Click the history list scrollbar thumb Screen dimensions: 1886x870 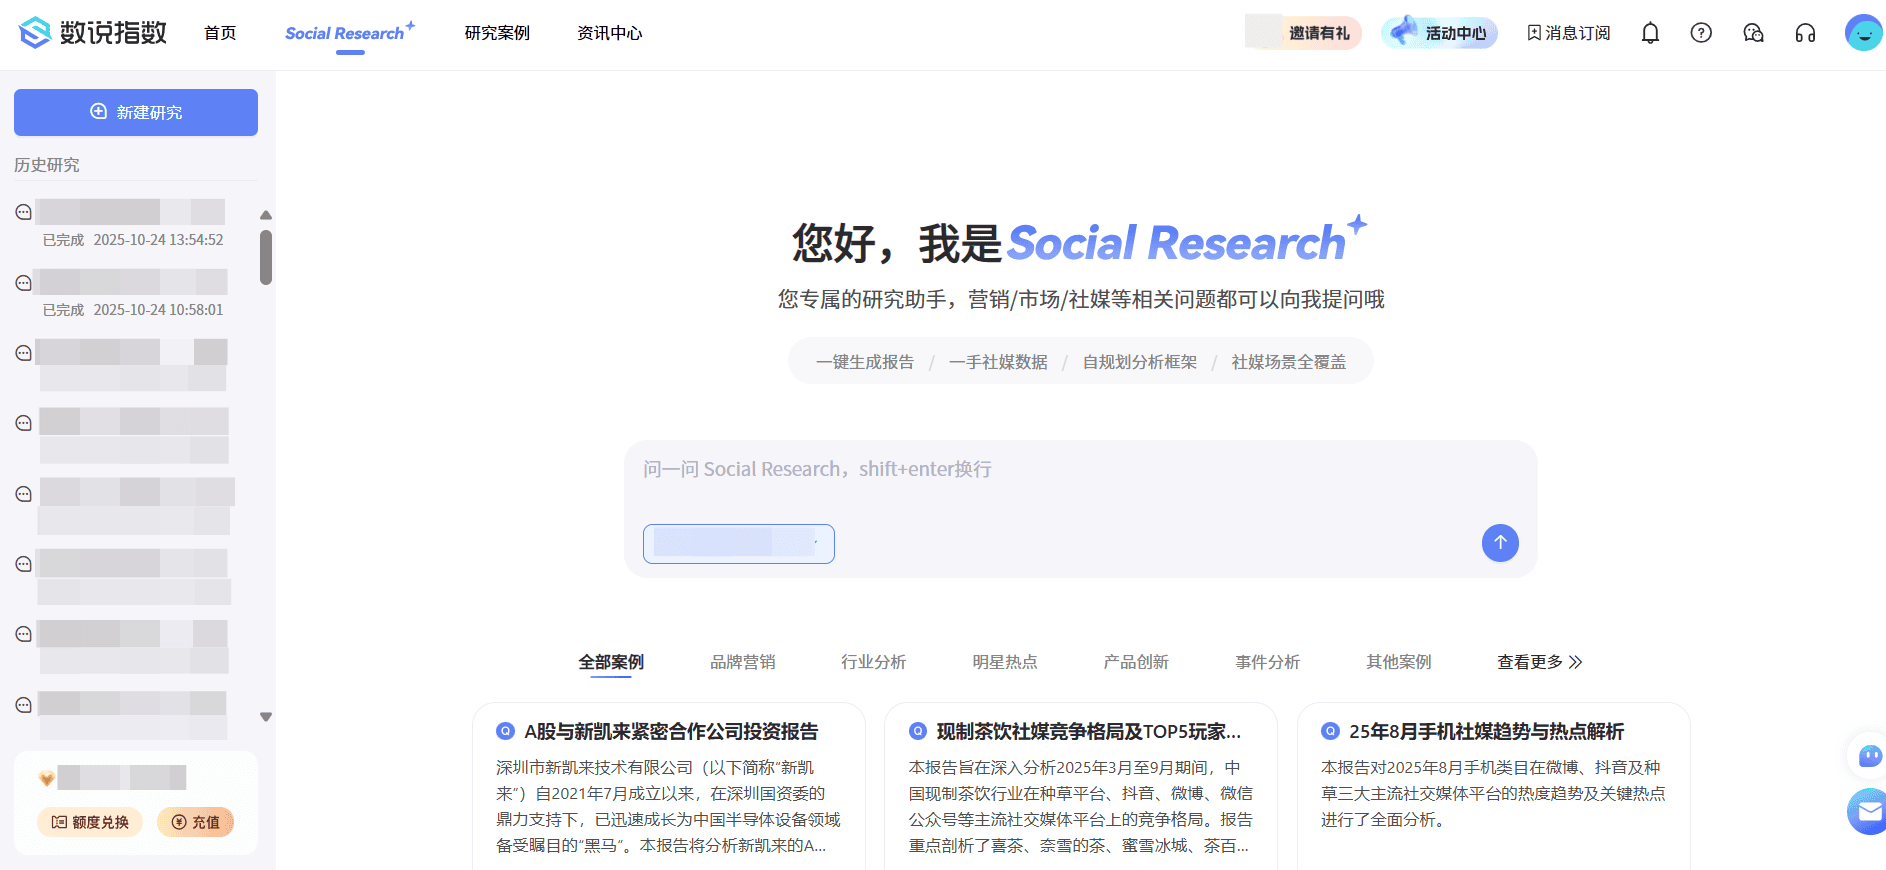(266, 257)
